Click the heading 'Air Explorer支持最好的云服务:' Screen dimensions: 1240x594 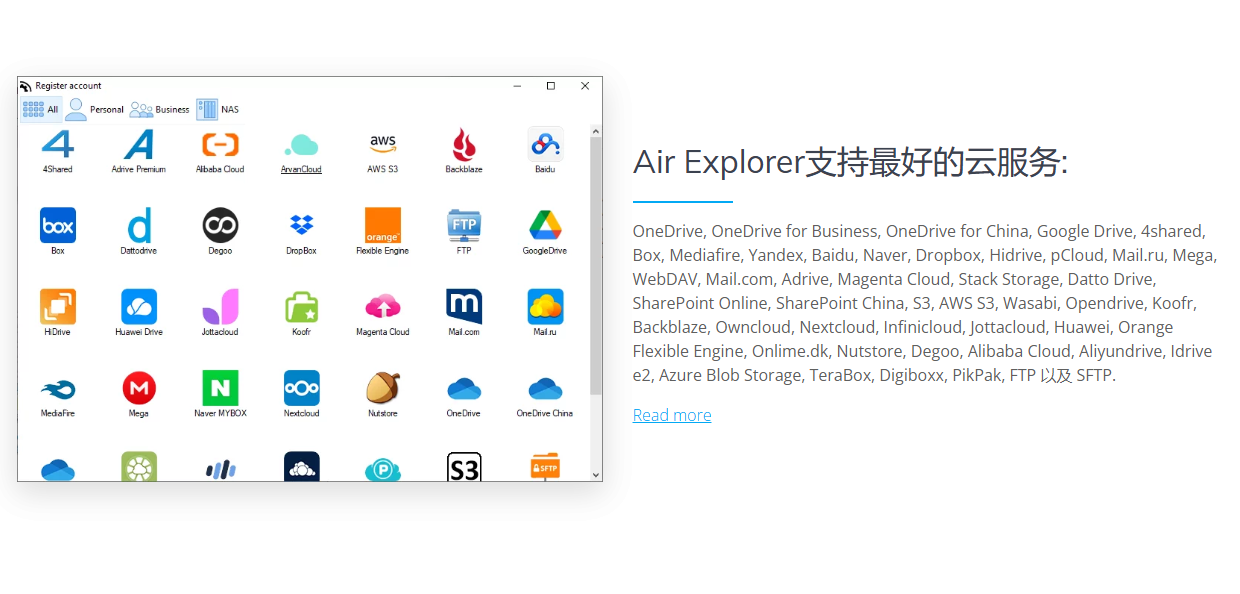[851, 162]
